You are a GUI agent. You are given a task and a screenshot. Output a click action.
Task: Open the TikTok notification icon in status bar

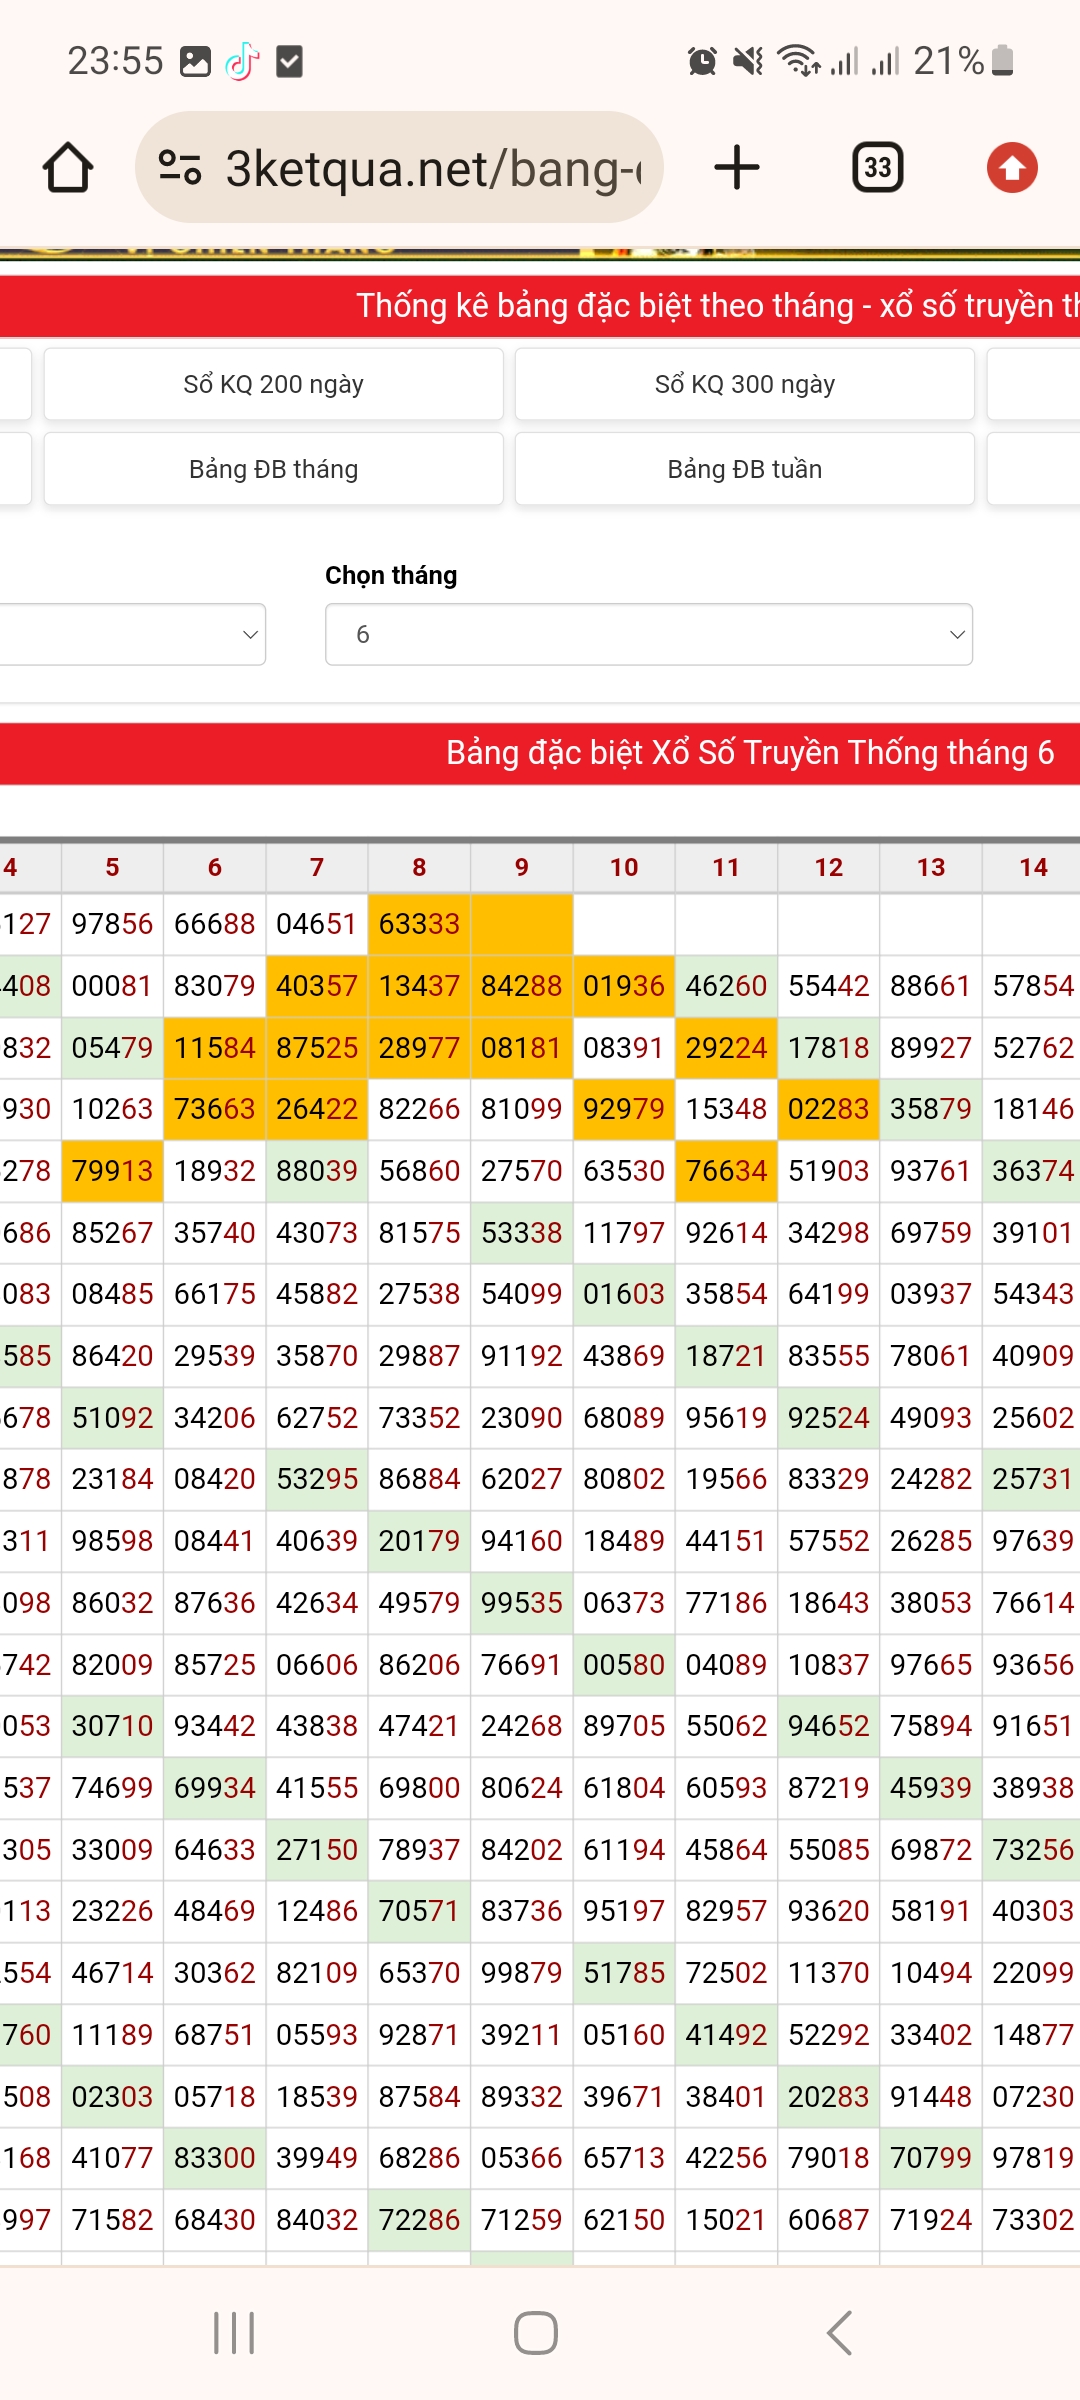242,62
